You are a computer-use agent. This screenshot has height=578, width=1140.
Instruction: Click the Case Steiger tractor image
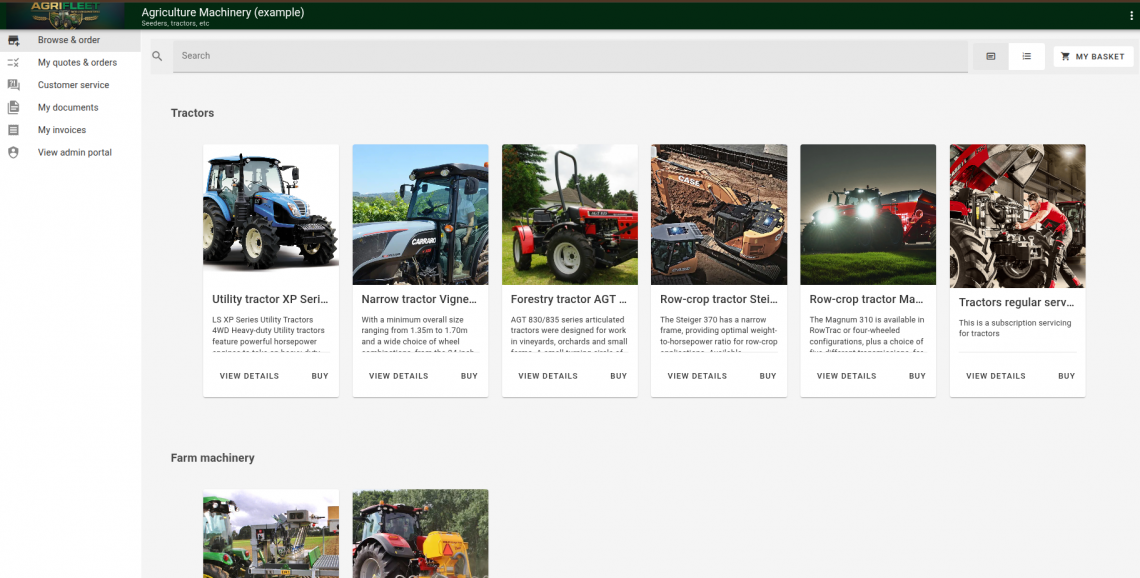click(x=719, y=214)
